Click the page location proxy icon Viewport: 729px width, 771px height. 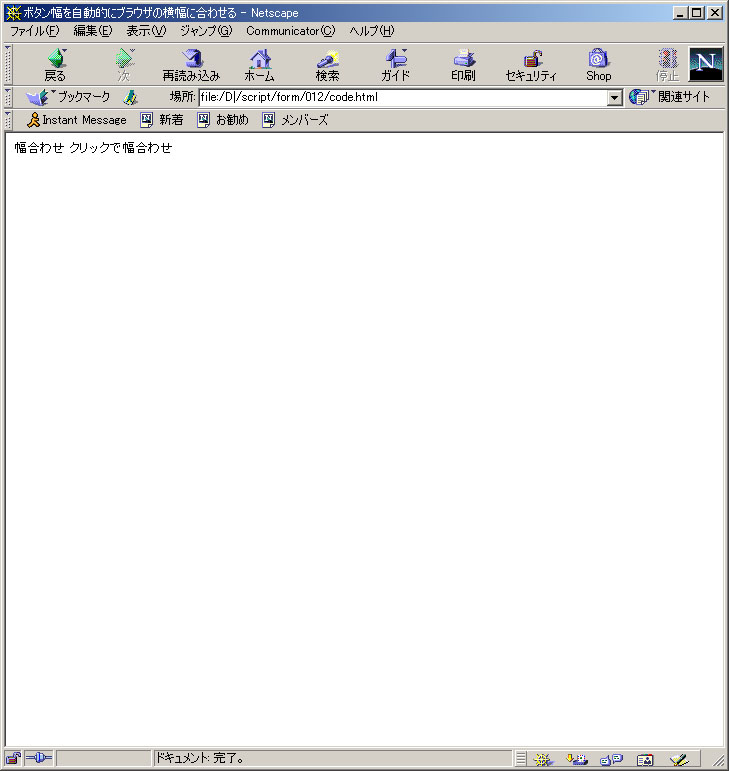(130, 97)
